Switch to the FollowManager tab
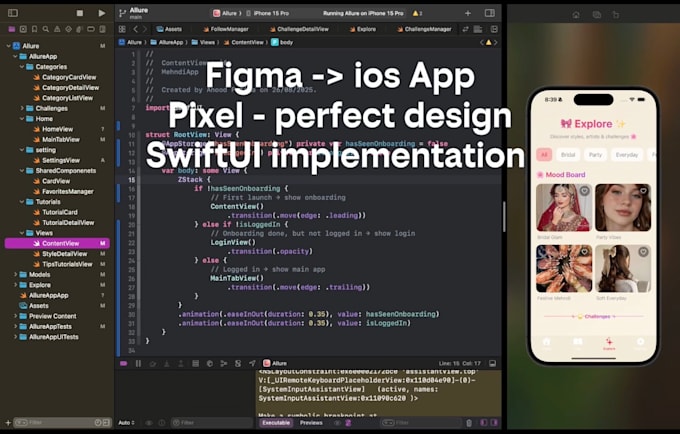Screen dimensions: 680x434 coord(226,29)
